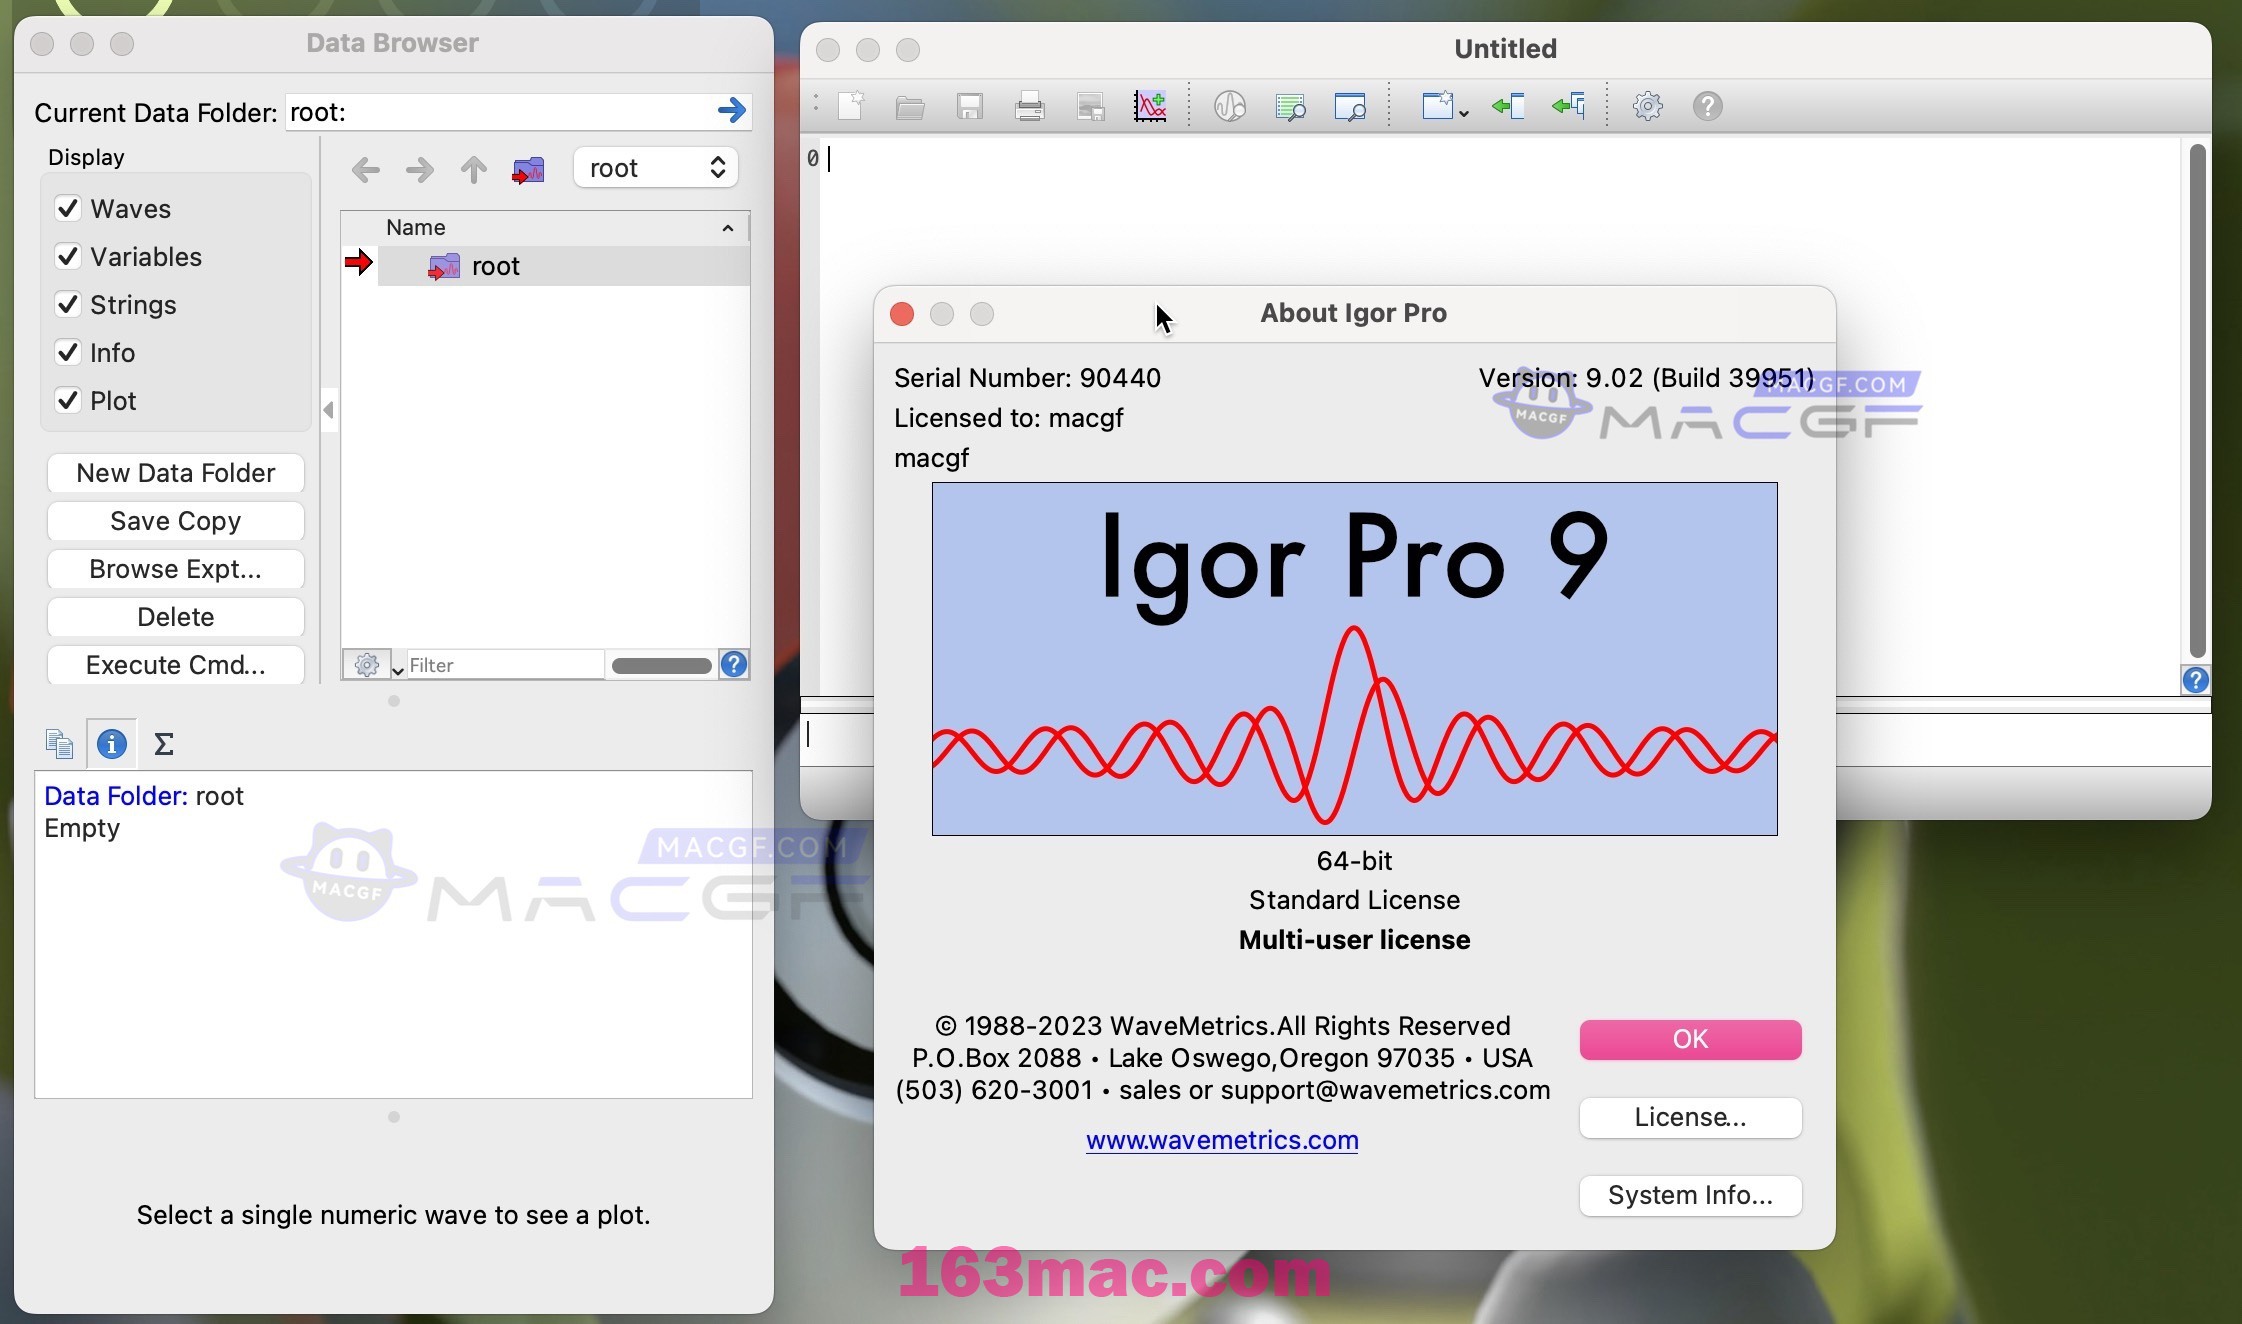This screenshot has height=1324, width=2242.
Task: Click the window magnifier browser icon
Action: [1350, 106]
